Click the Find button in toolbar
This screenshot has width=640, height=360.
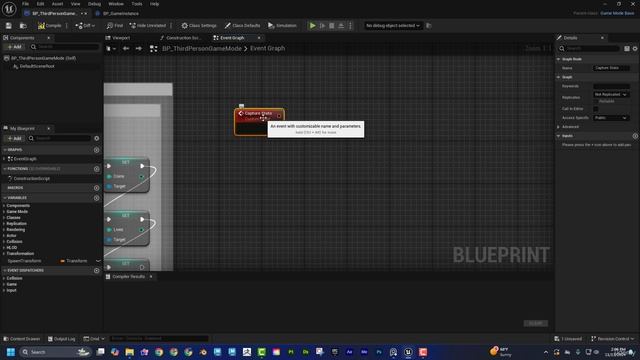point(115,26)
